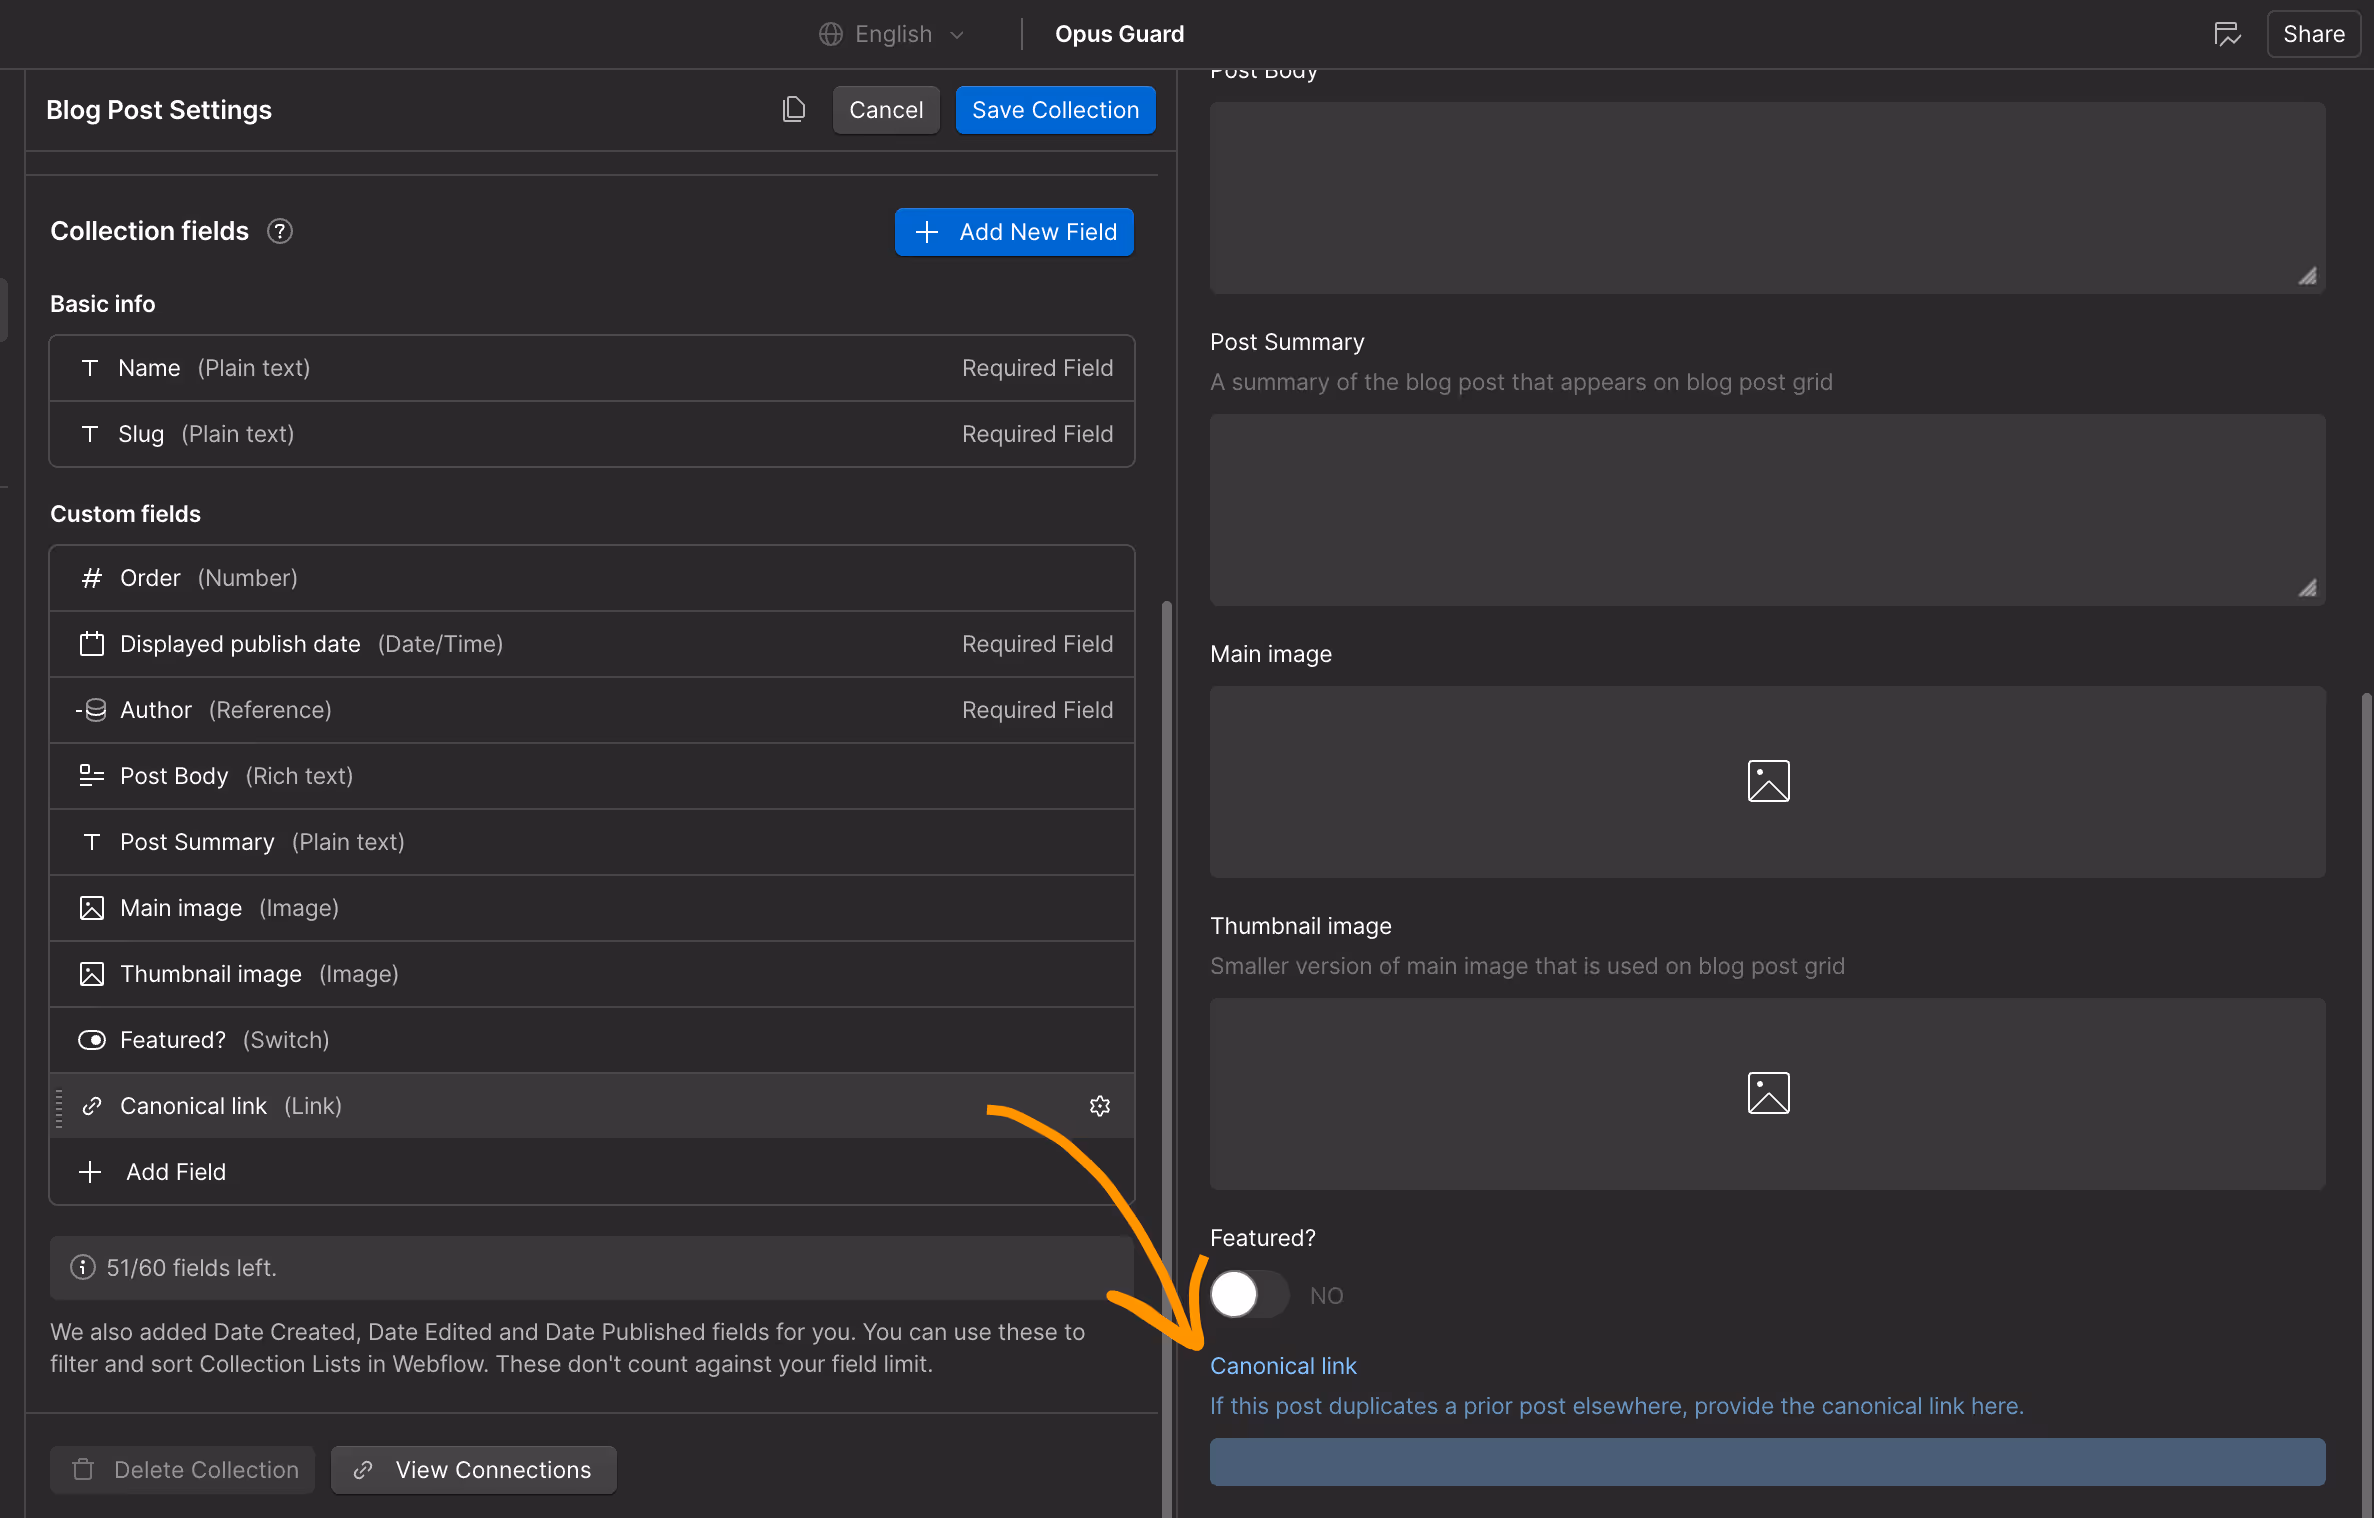Select the Order number field row
The image size is (2374, 1518).
click(x=591, y=578)
